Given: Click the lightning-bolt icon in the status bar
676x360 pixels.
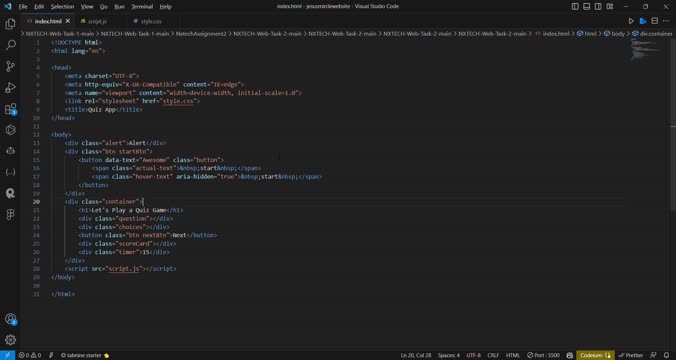Looking at the screenshot, I should 51,355.
